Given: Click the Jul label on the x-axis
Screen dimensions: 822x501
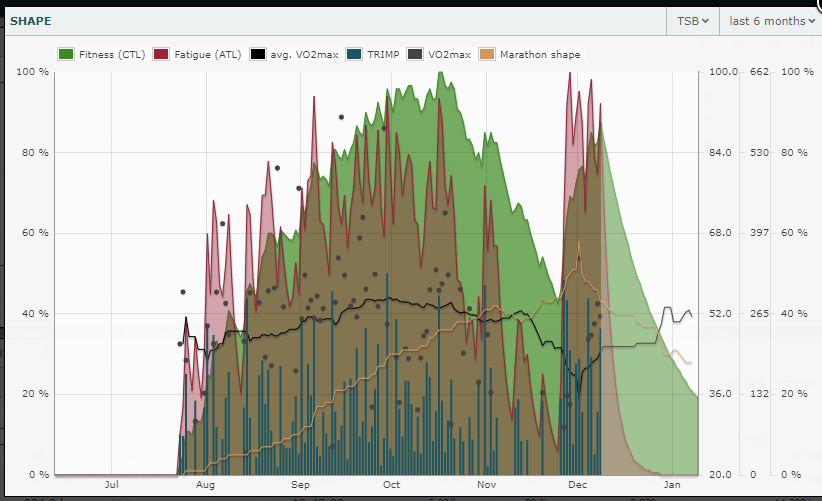Looking at the screenshot, I should (x=111, y=485).
